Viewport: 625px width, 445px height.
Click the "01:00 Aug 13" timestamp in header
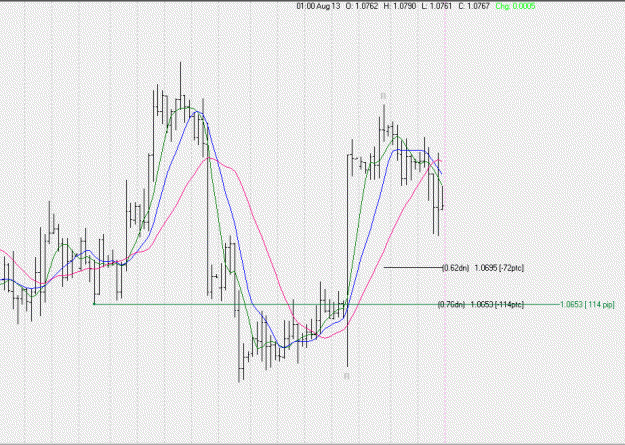318,6
